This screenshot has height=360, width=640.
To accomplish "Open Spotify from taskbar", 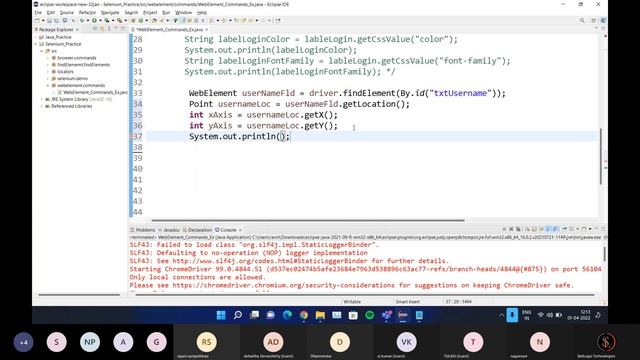I will 370,315.
